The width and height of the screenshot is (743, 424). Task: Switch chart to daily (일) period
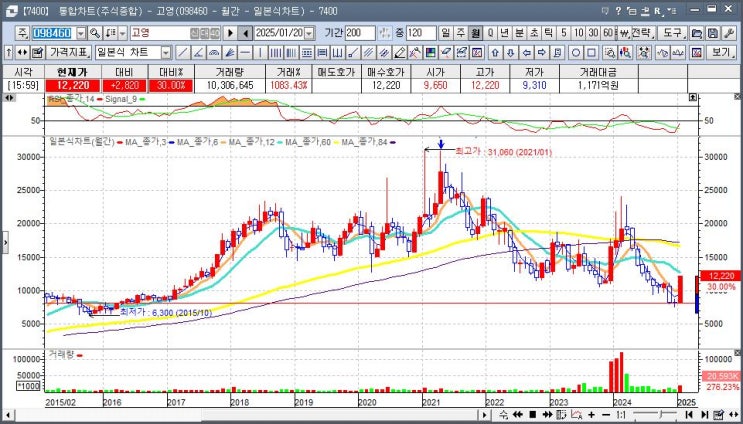[445, 33]
